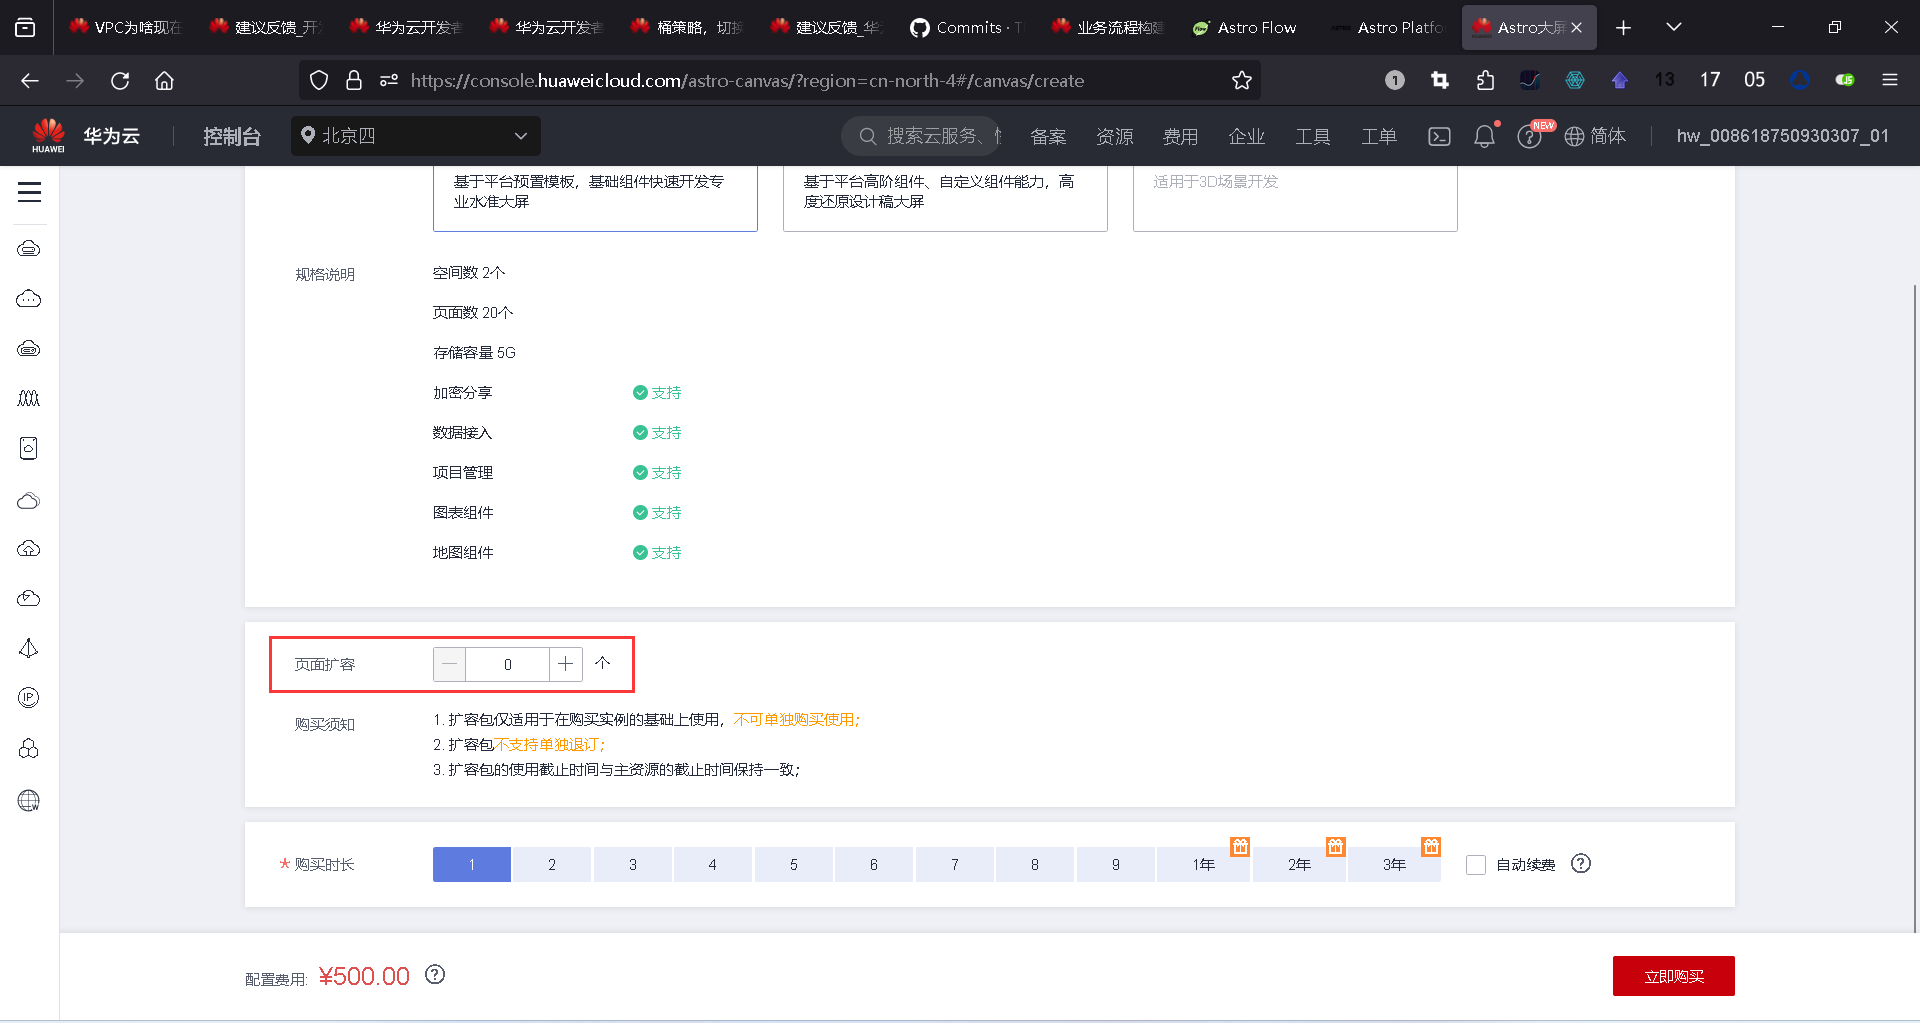
Task: Click the tracking protection shield icon
Action: [x=319, y=80]
